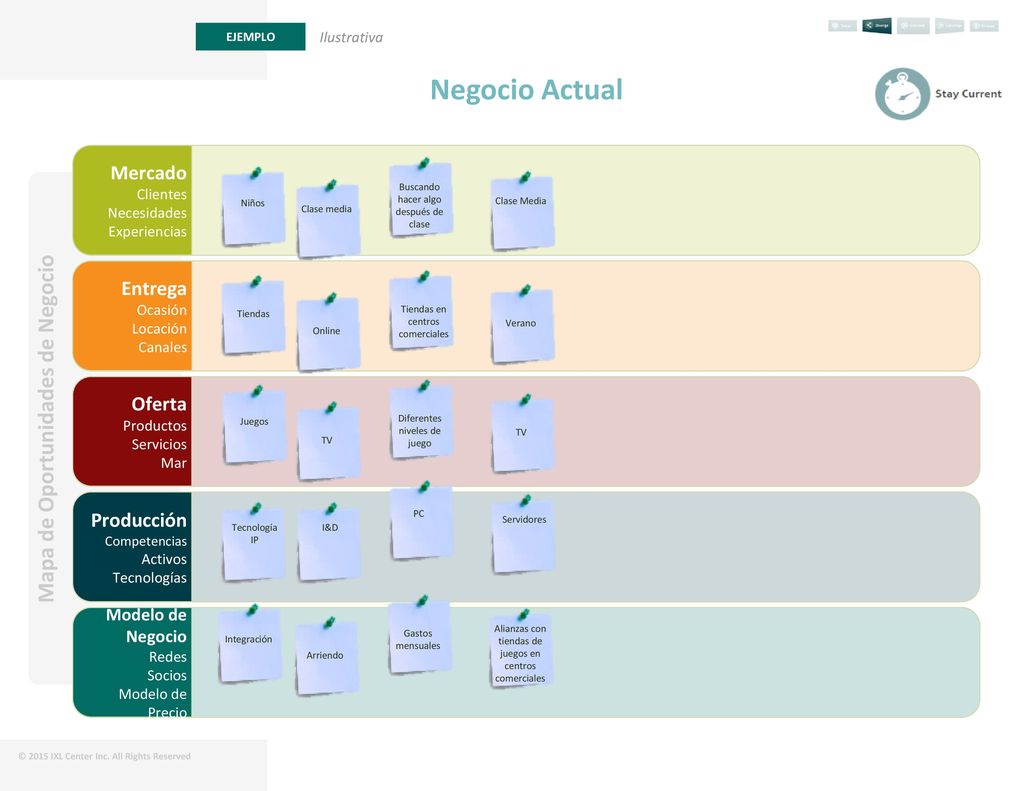This screenshot has width=1024, height=791.
Task: Select the Alianzas con tiendas de juegos note
Action: (x=520, y=650)
